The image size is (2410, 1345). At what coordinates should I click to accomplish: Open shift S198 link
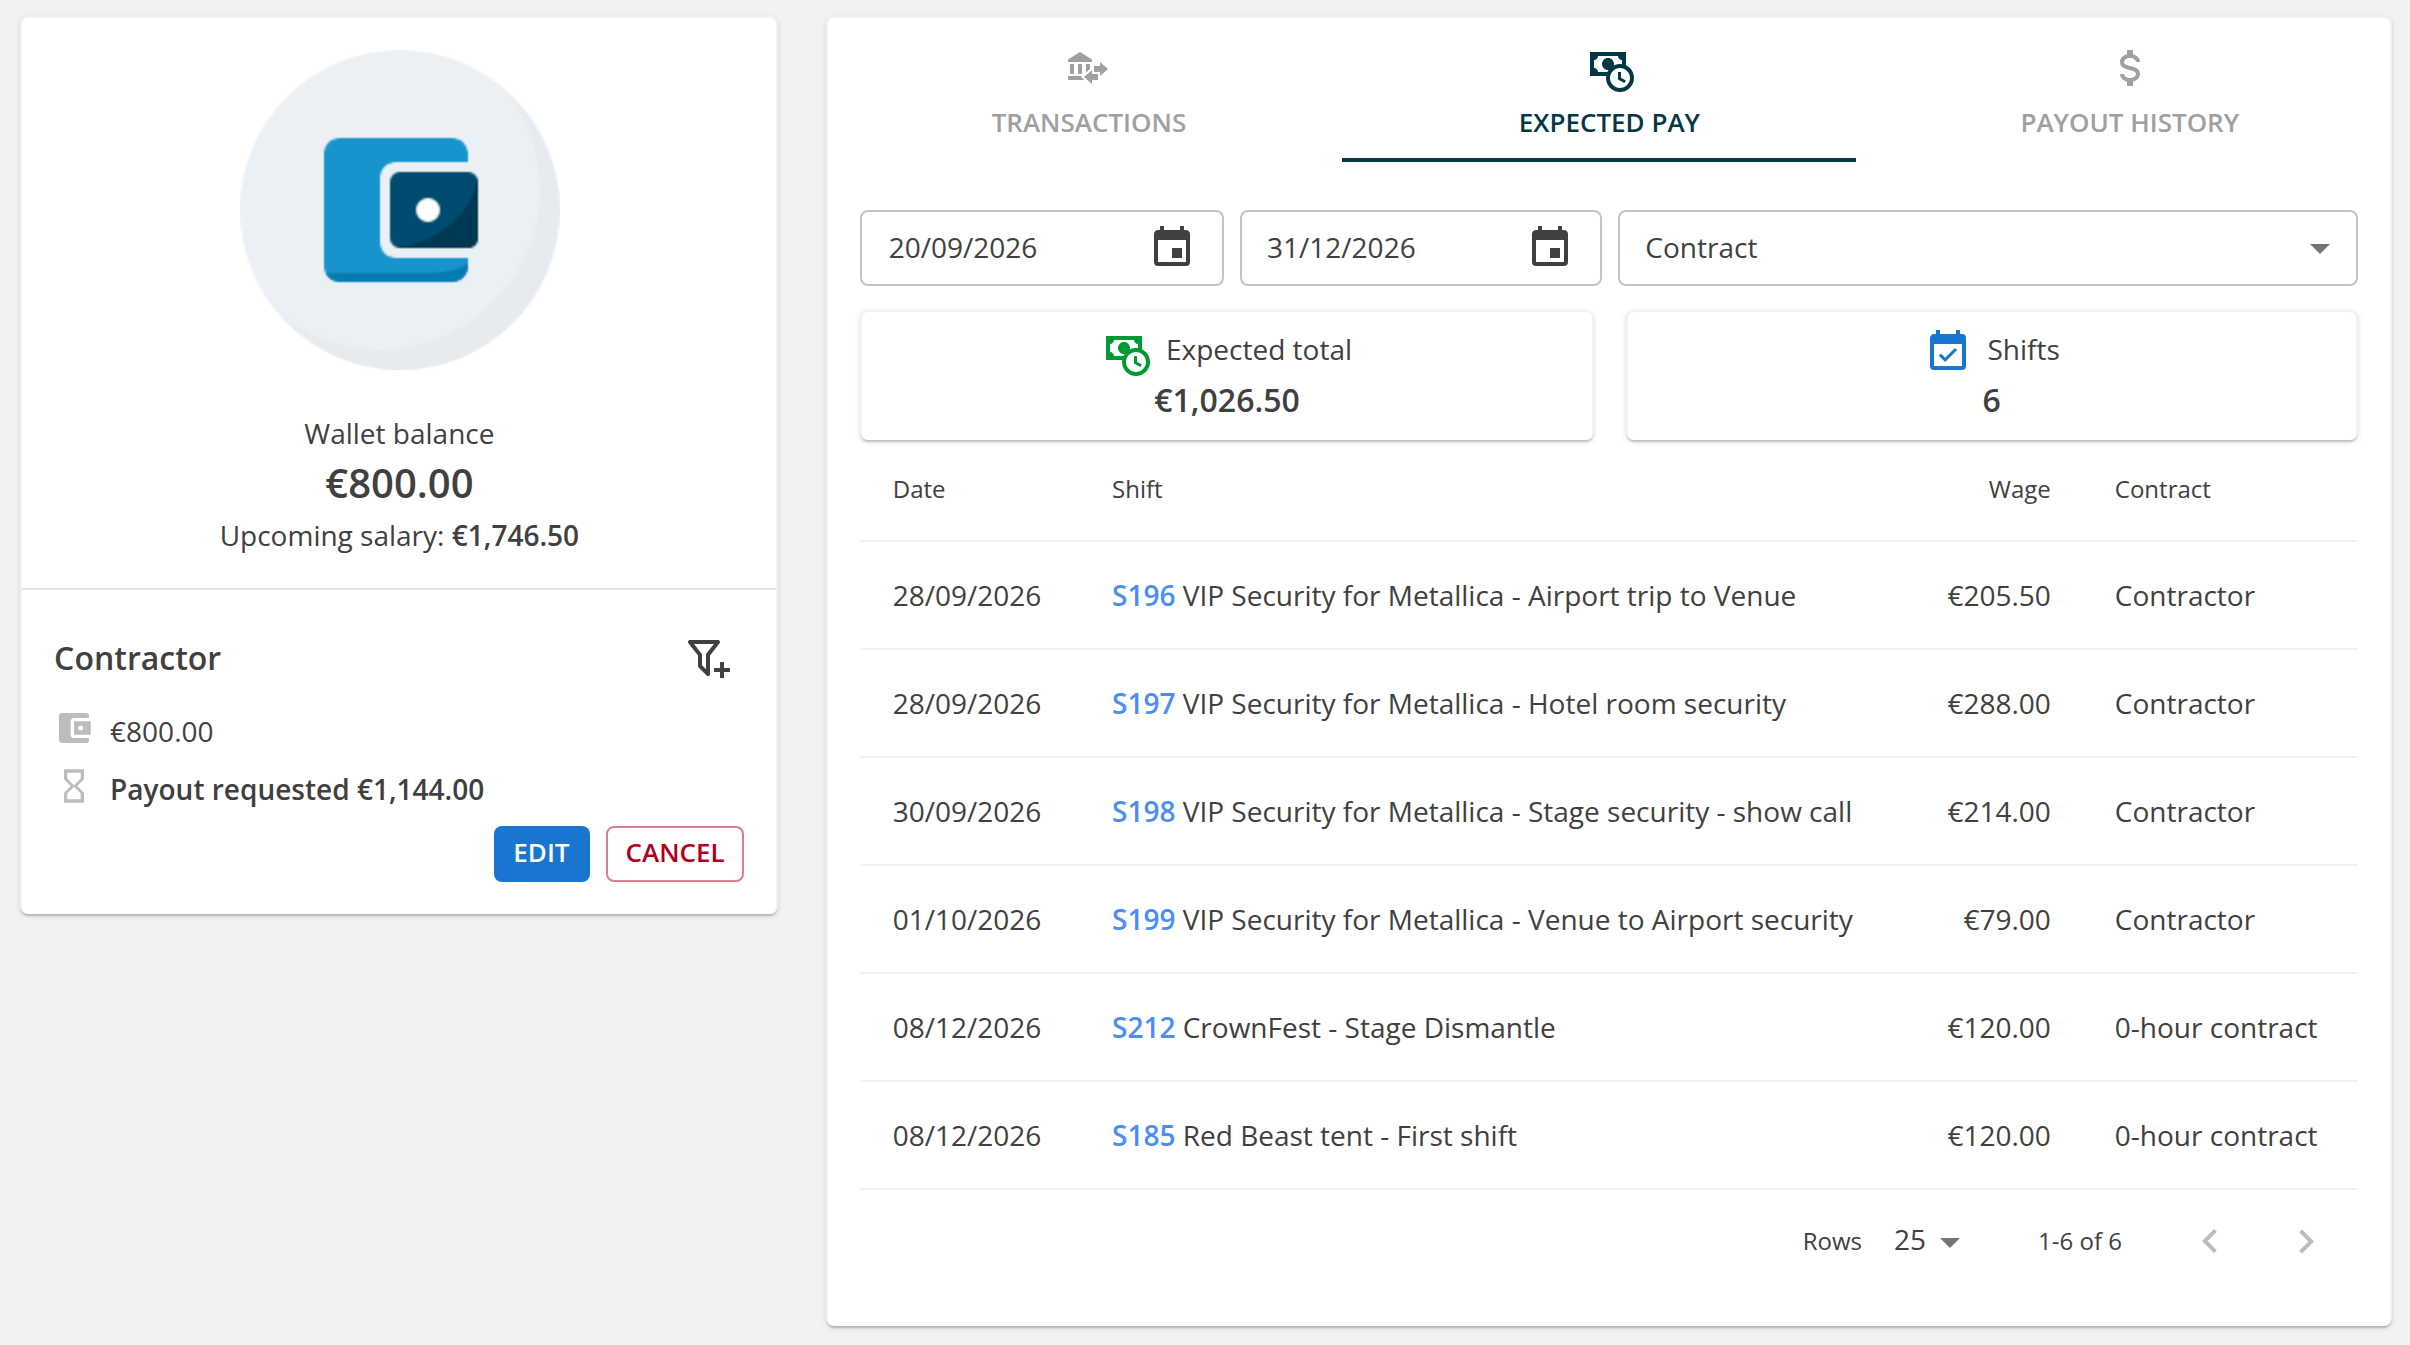pyautogui.click(x=1143, y=812)
